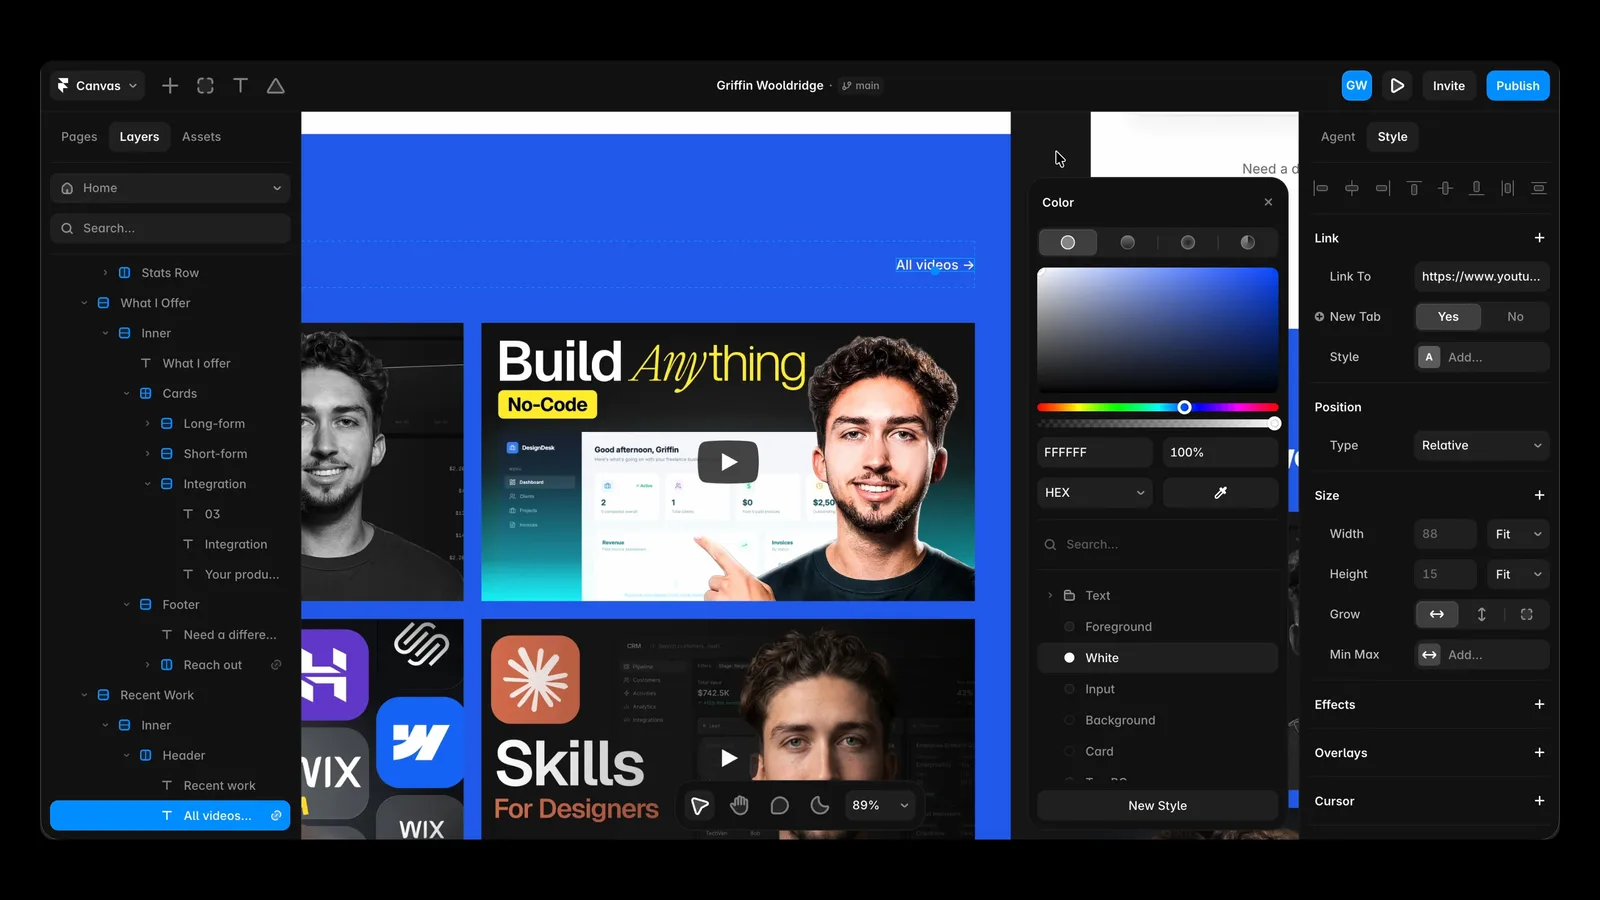Click distribute horizontally icon in Style panel

click(1507, 188)
